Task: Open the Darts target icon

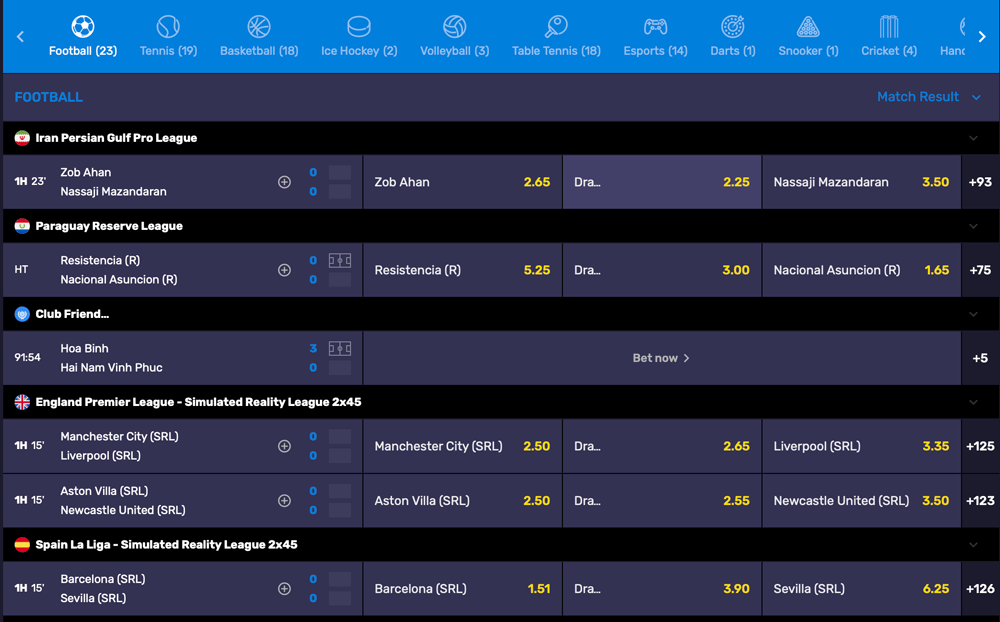Action: [x=733, y=26]
